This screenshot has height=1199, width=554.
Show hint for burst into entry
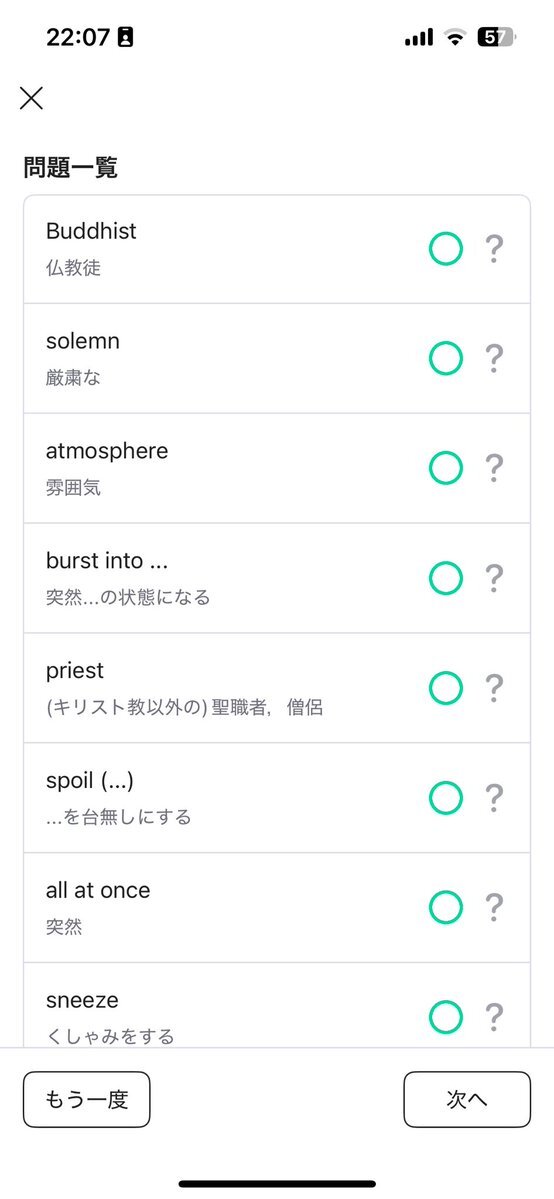pyautogui.click(x=495, y=578)
